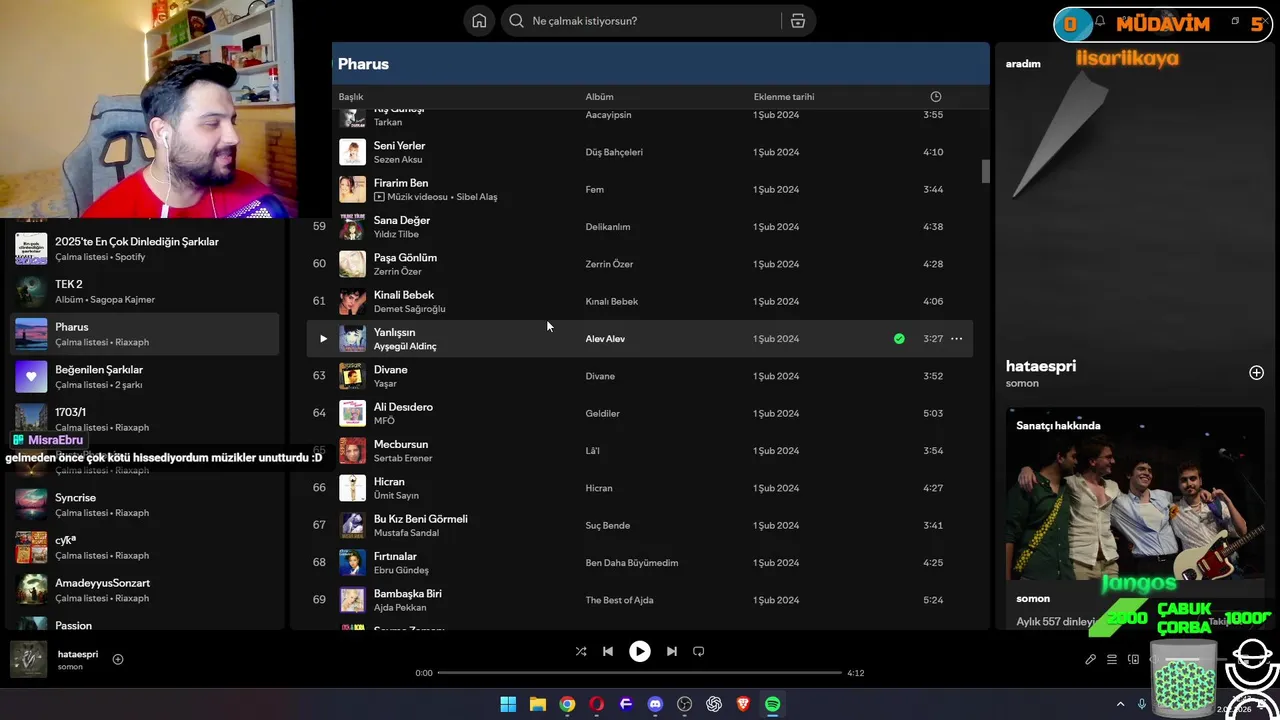This screenshot has height=720, width=1280.
Task: Skip to previous track
Action: pos(608,651)
